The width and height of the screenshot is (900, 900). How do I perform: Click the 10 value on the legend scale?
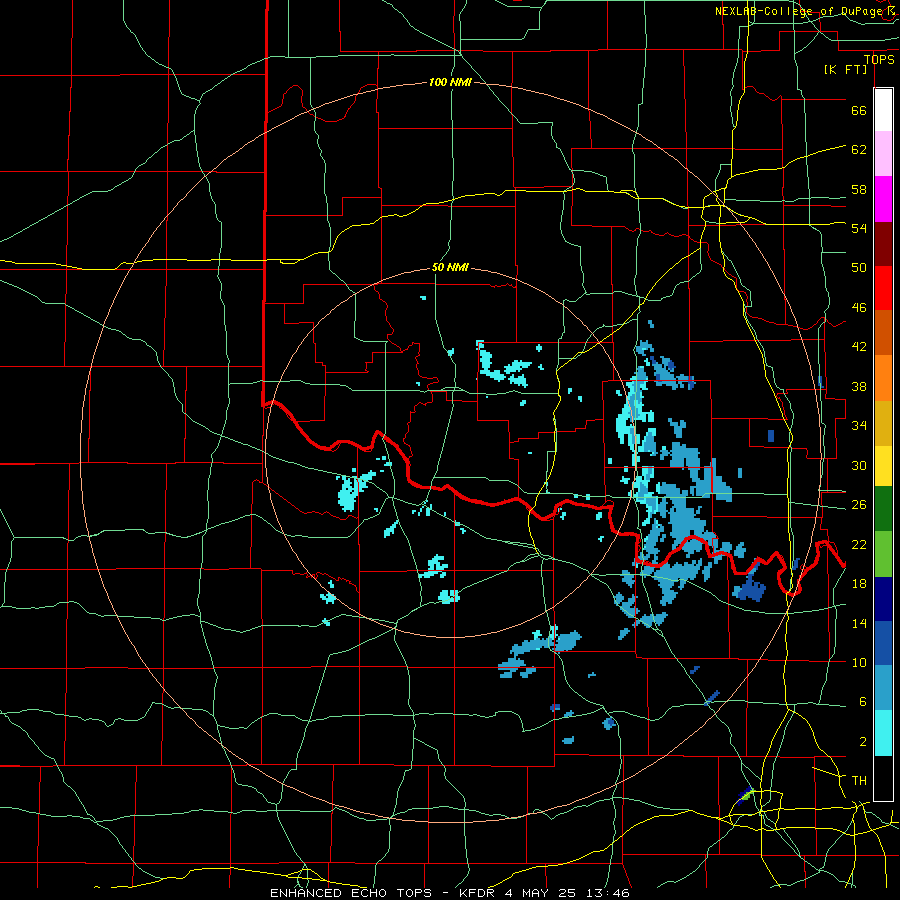[x=859, y=662]
